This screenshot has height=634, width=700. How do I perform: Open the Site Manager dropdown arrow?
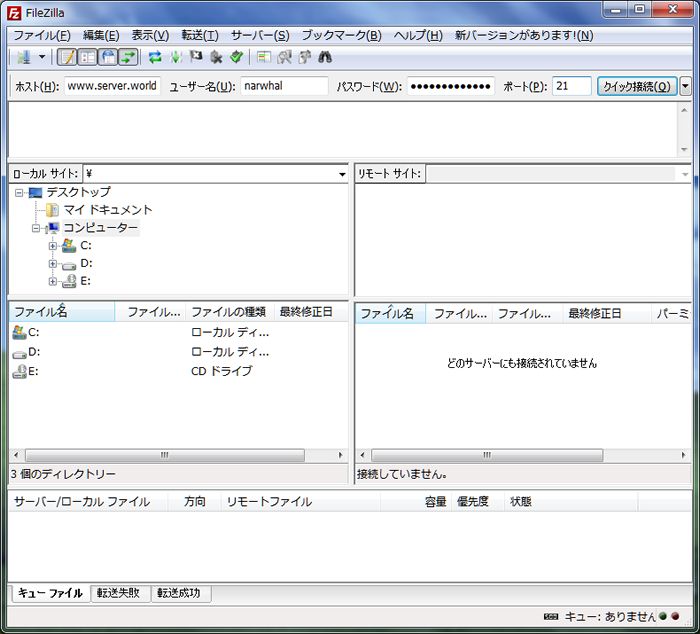[x=42, y=57]
